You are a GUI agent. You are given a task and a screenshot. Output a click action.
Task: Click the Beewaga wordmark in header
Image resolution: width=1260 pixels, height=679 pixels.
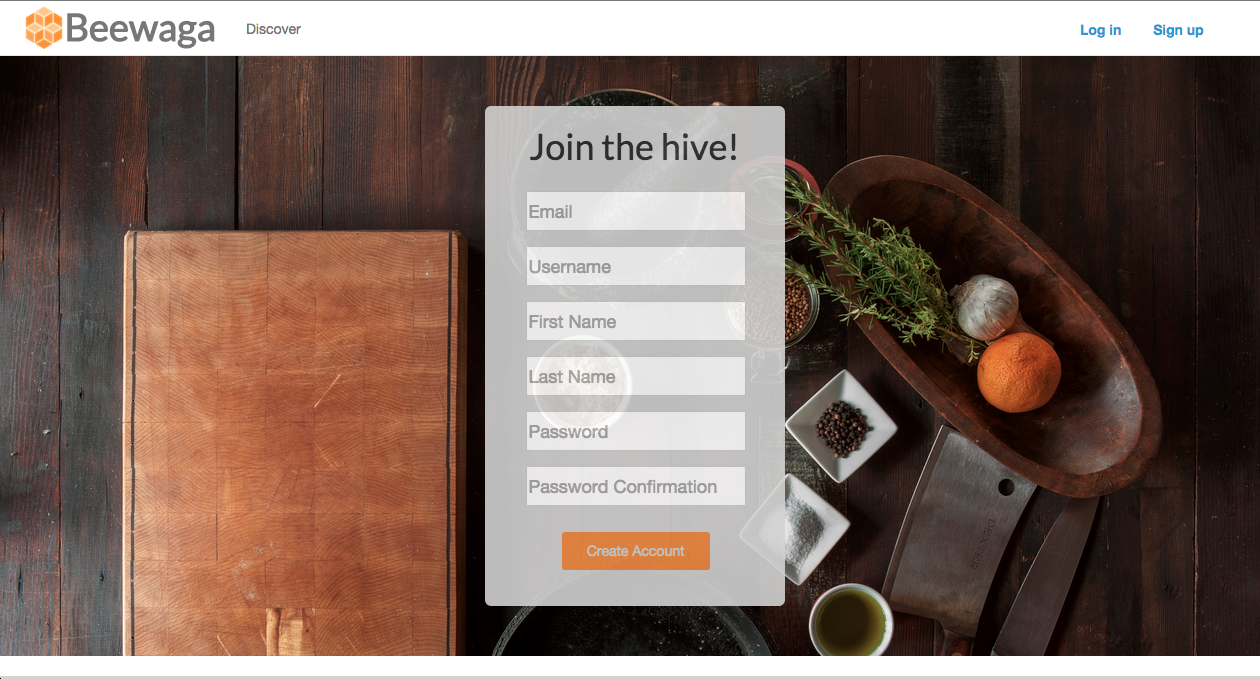141,29
